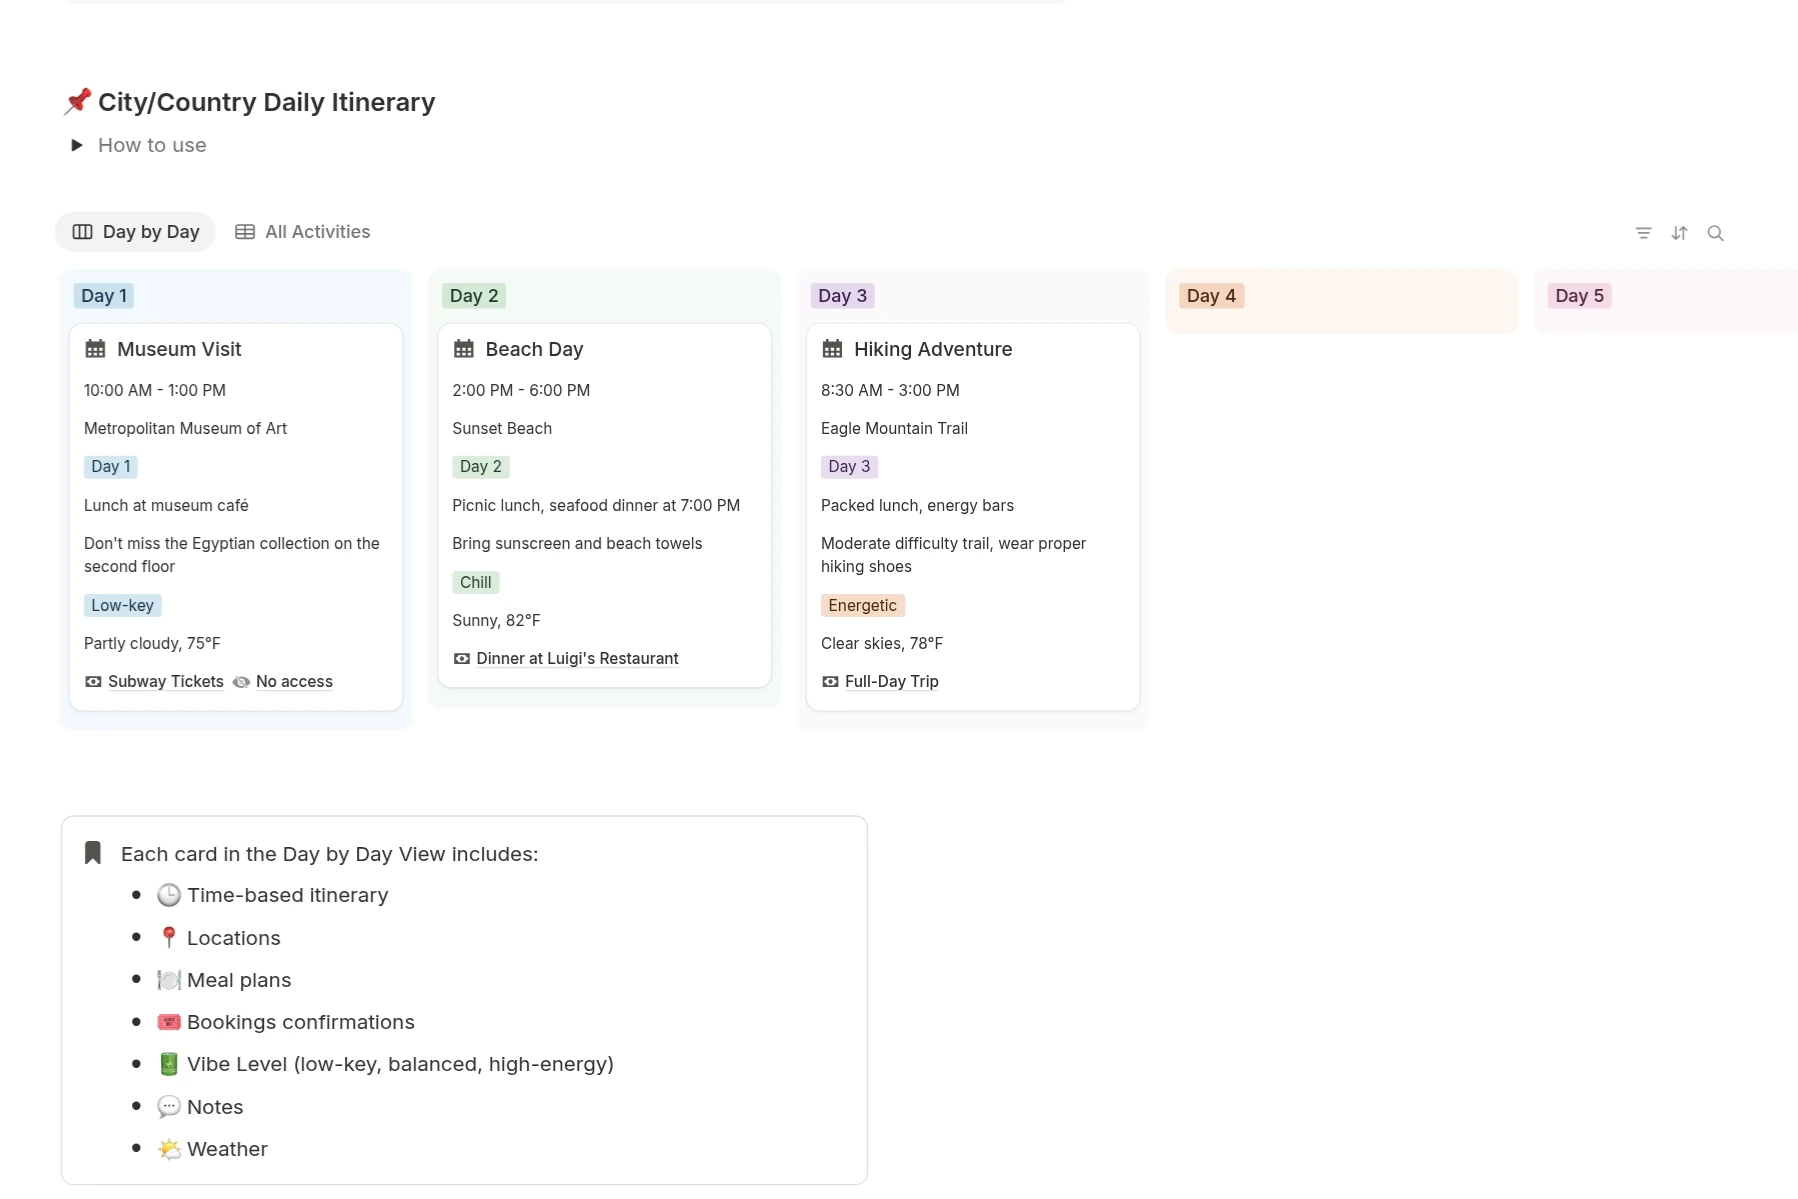Click the sort arrows icon
Screen dimensions: 1798x1199
[x=1679, y=233]
